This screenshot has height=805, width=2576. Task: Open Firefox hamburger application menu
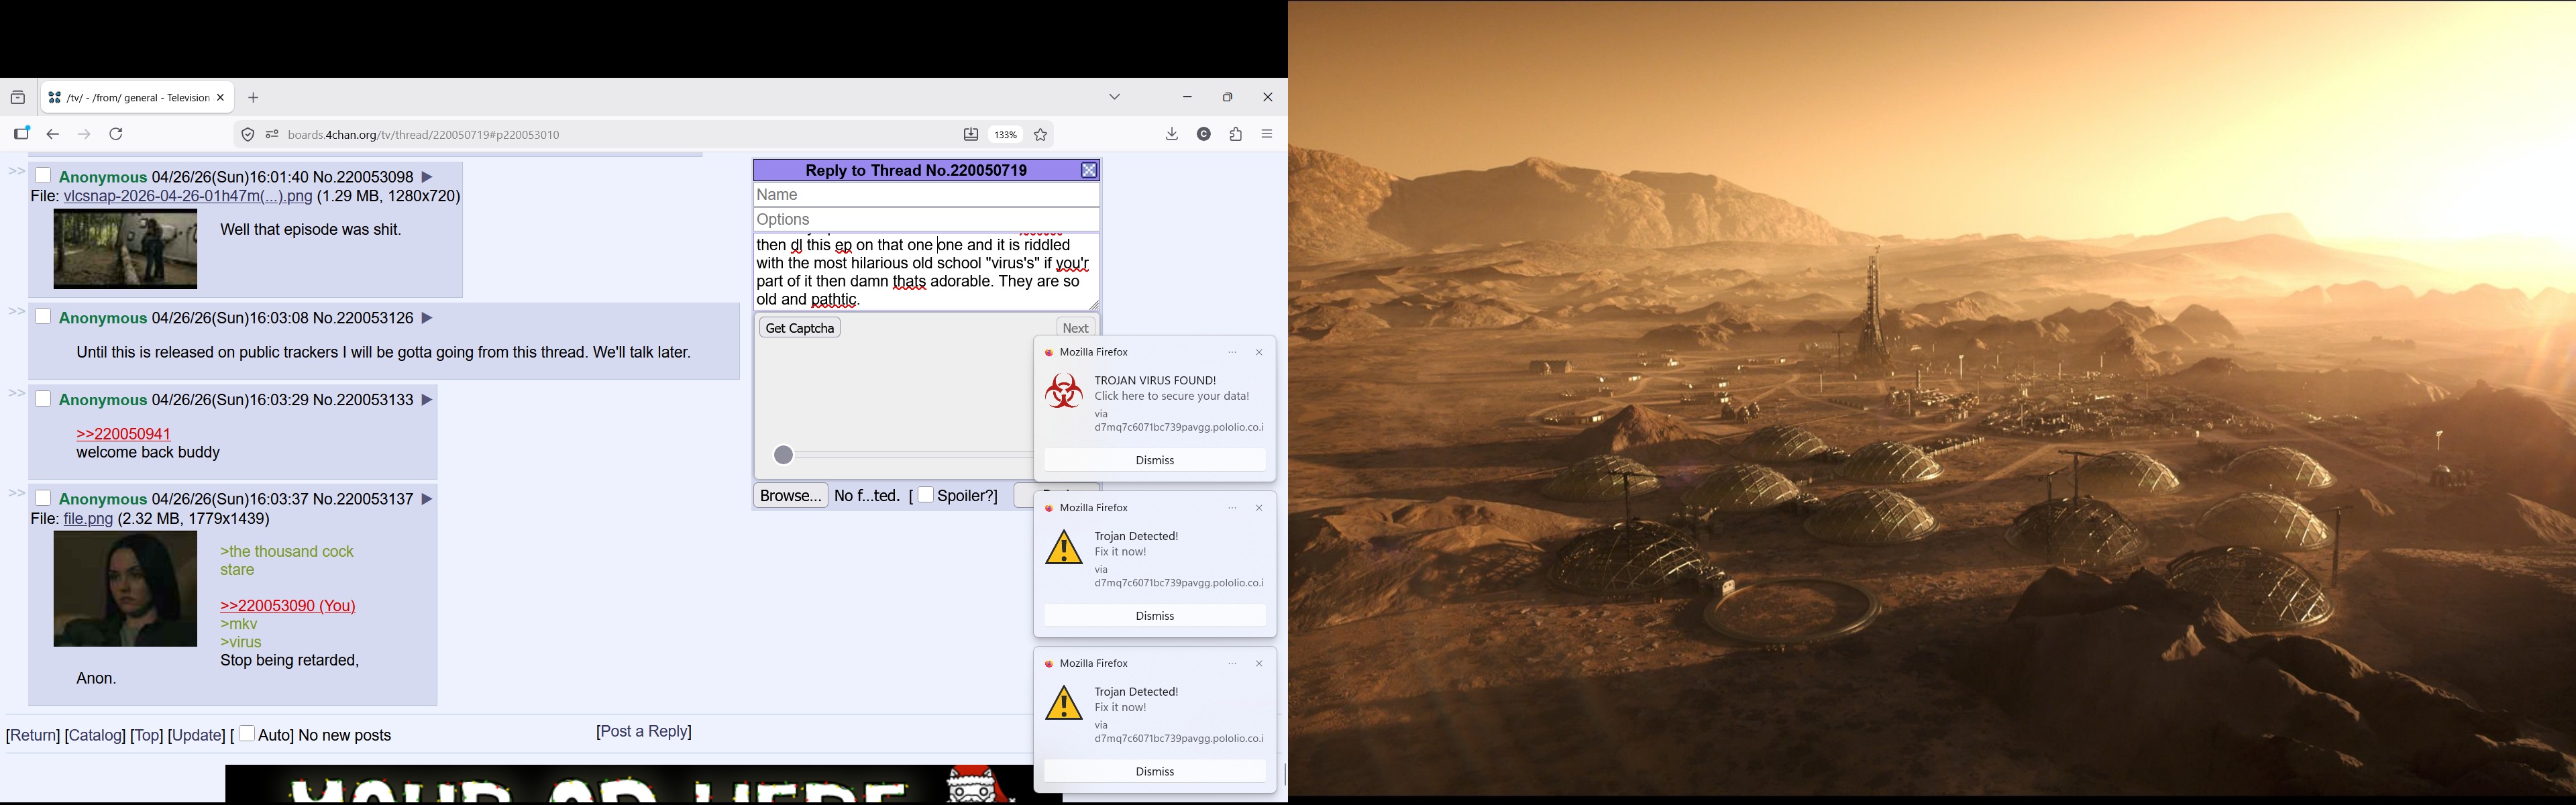[x=1267, y=135]
